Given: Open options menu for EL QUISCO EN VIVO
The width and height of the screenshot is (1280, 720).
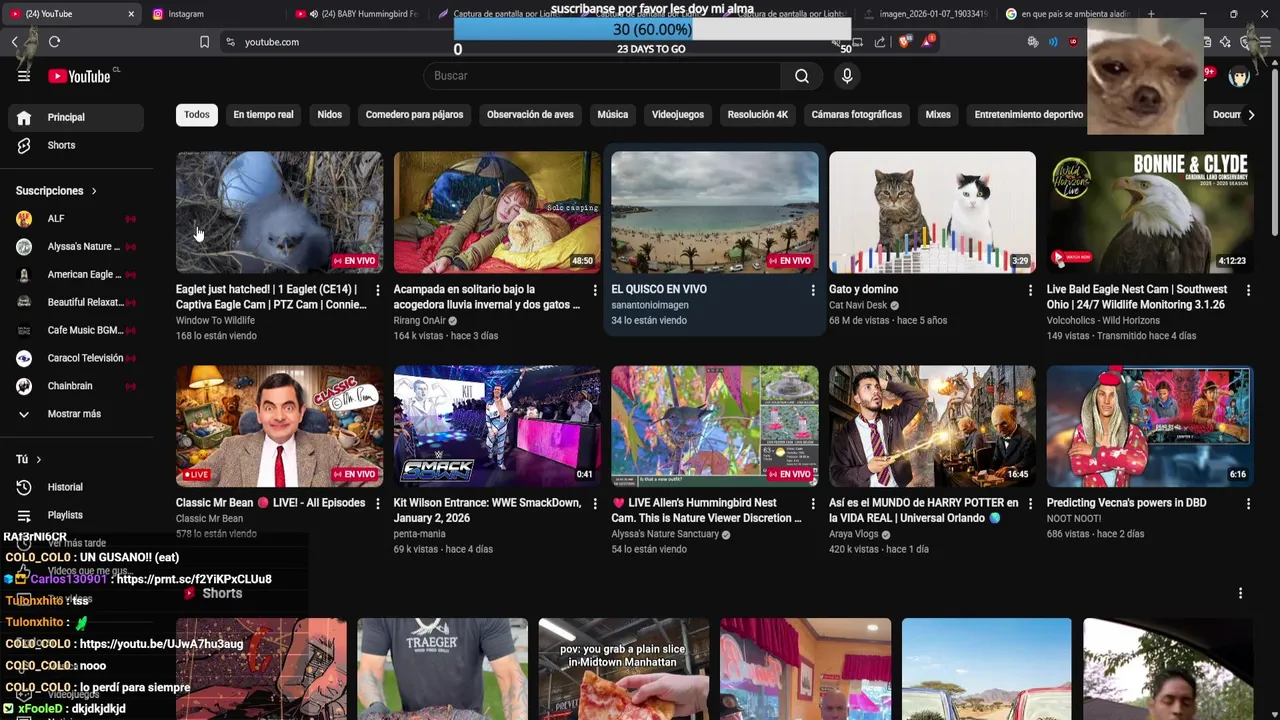Looking at the screenshot, I should click(812, 290).
